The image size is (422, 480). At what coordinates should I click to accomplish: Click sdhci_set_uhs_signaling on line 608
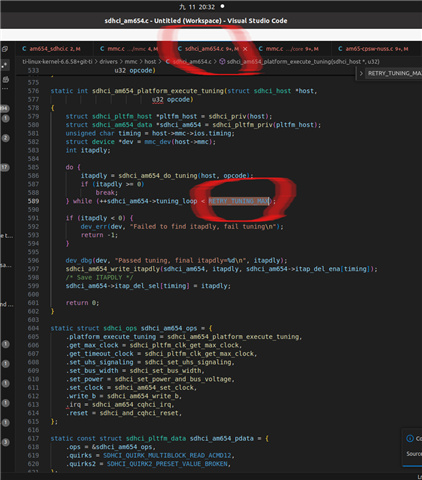(189, 362)
